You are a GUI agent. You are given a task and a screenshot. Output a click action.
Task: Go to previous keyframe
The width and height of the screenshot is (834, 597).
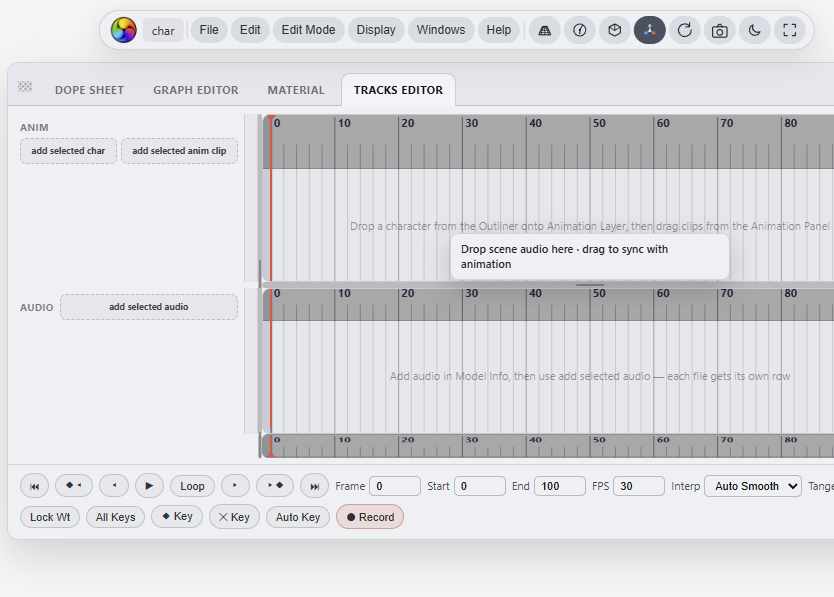74,485
